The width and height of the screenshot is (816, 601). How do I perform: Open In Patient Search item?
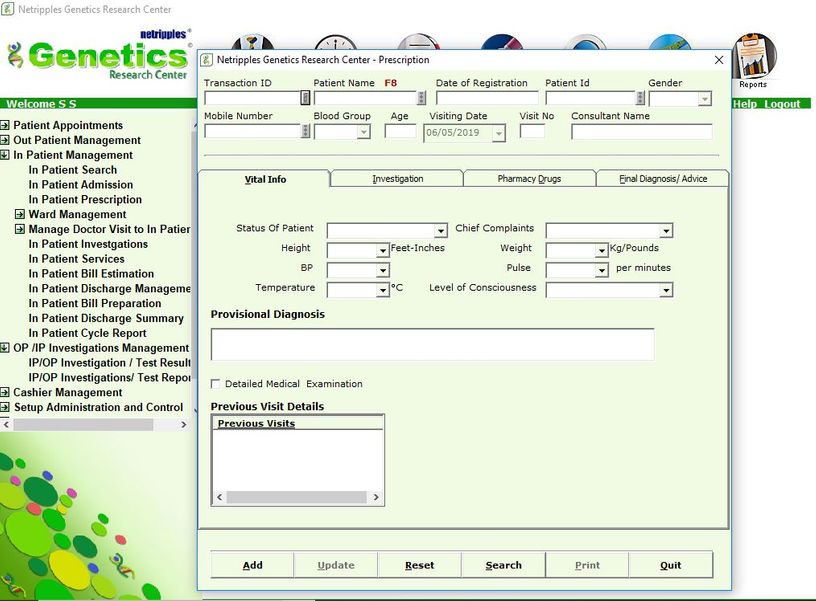73,170
